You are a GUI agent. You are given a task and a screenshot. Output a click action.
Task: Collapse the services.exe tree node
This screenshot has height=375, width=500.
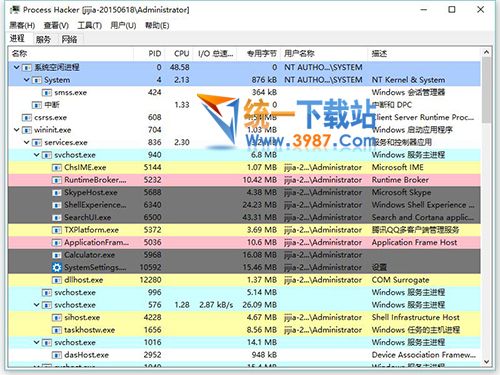click(27, 142)
